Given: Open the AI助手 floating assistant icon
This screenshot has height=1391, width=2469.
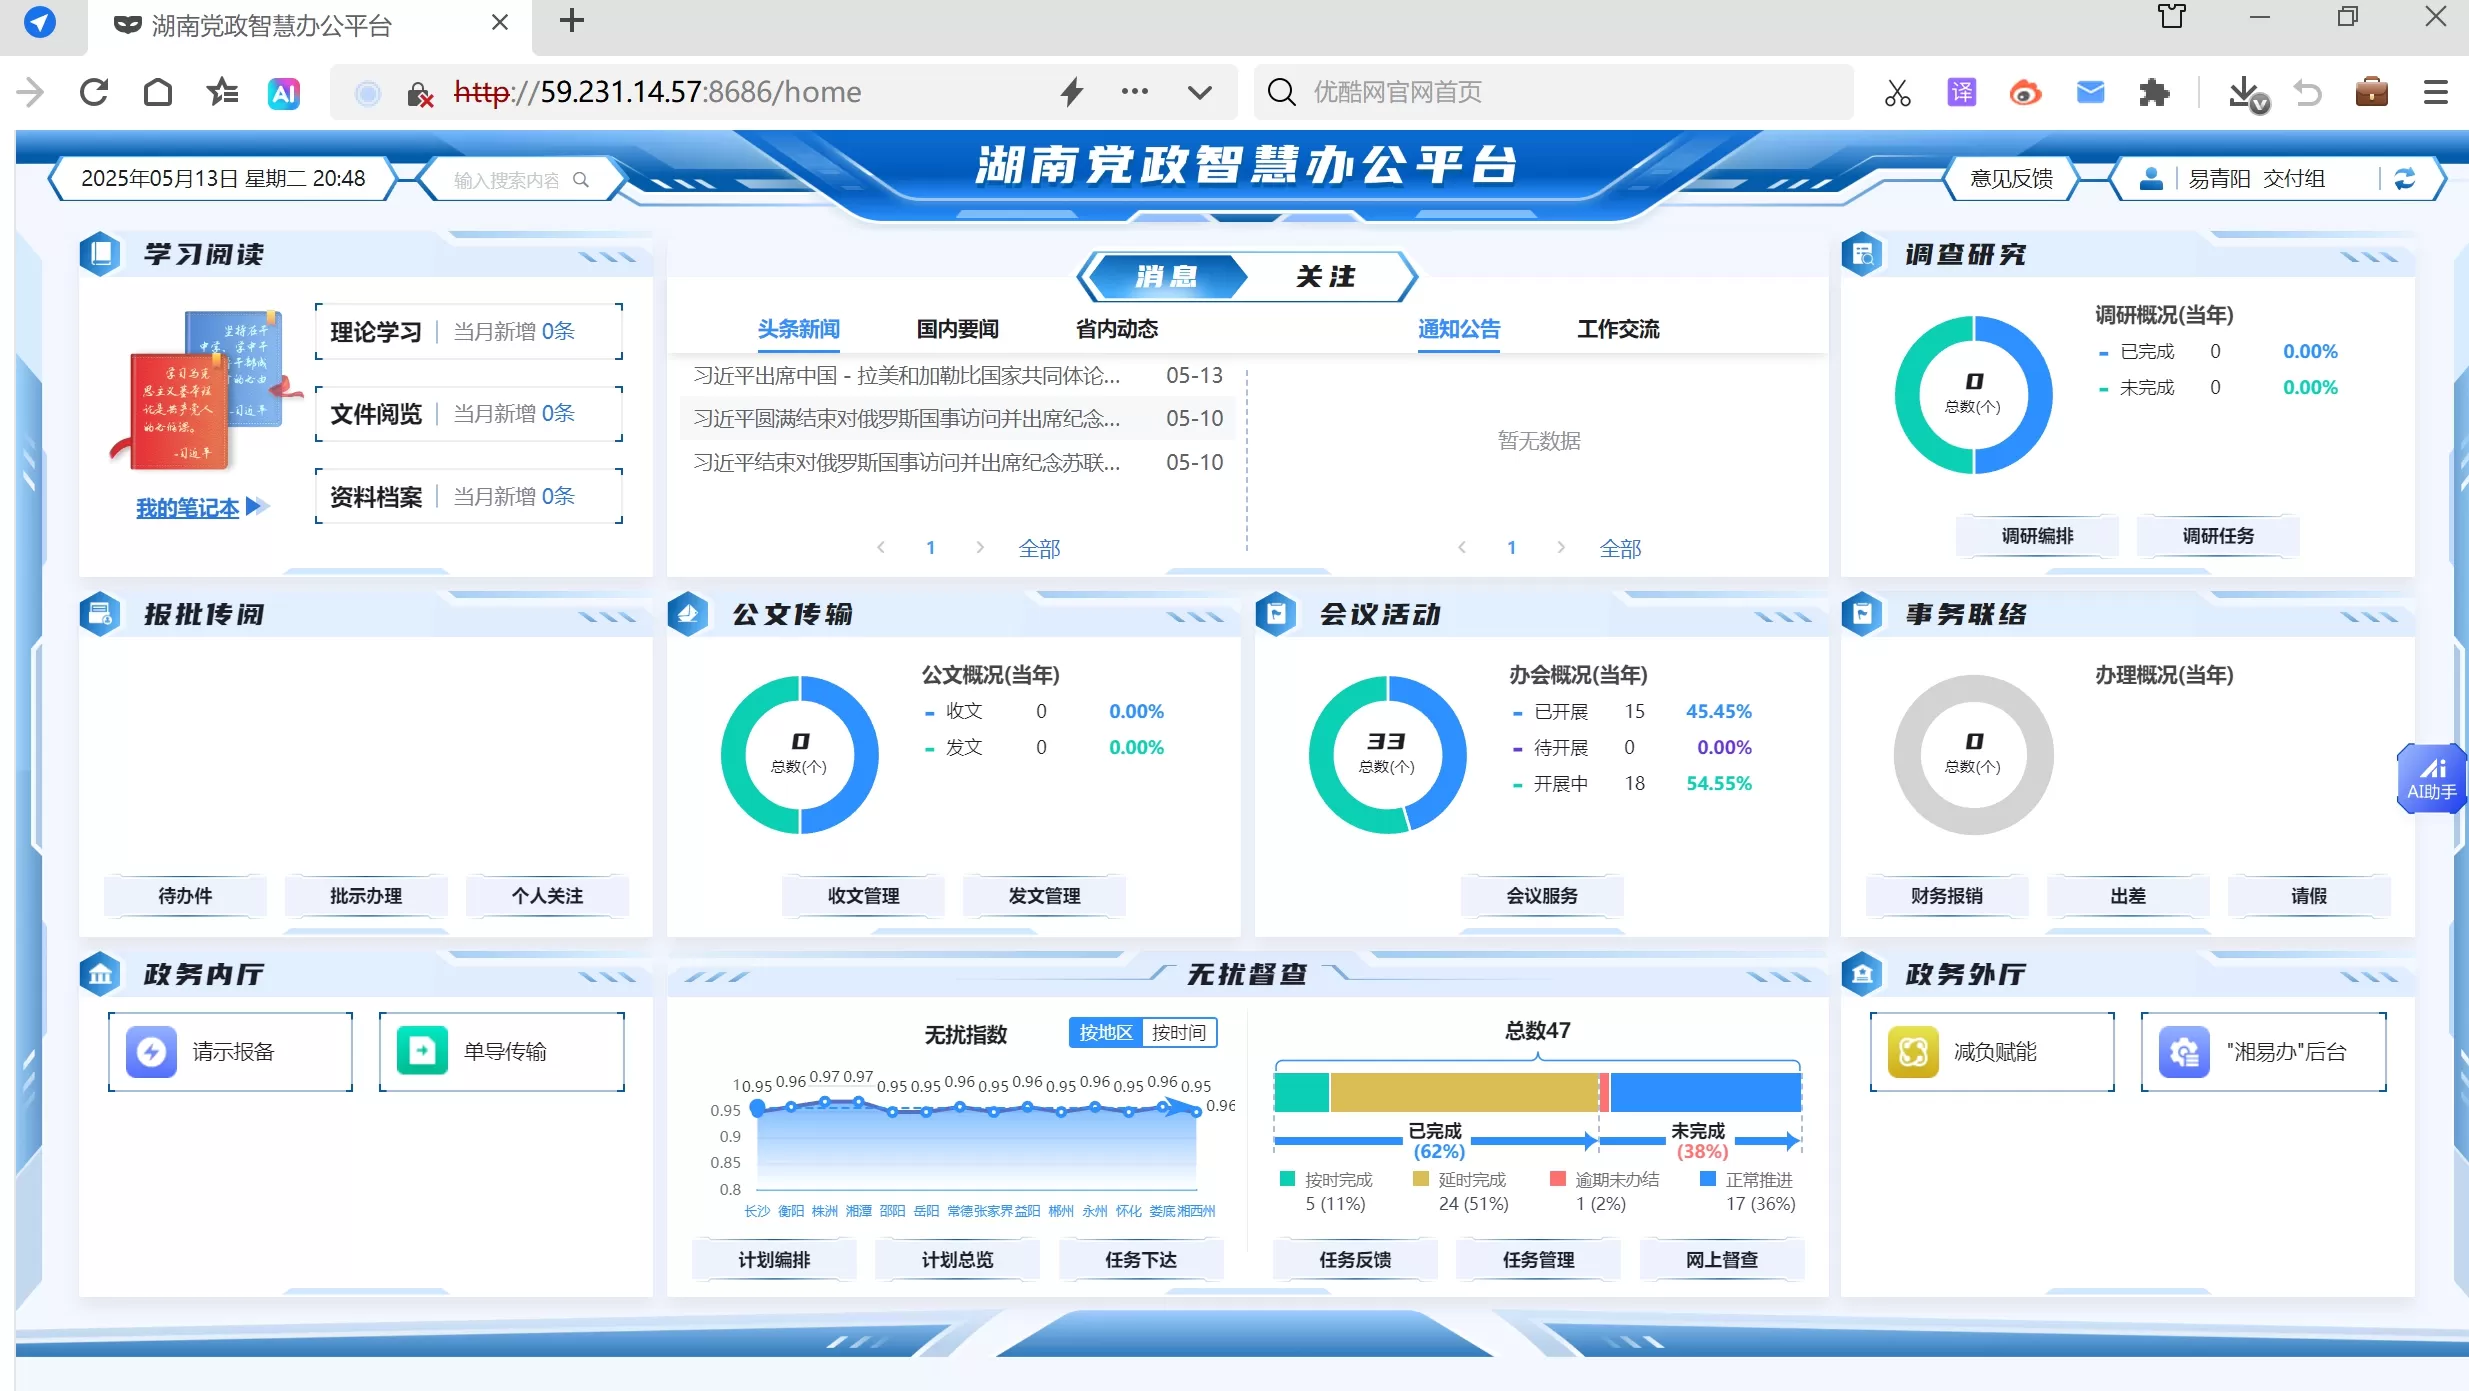Looking at the screenshot, I should [x=2431, y=778].
